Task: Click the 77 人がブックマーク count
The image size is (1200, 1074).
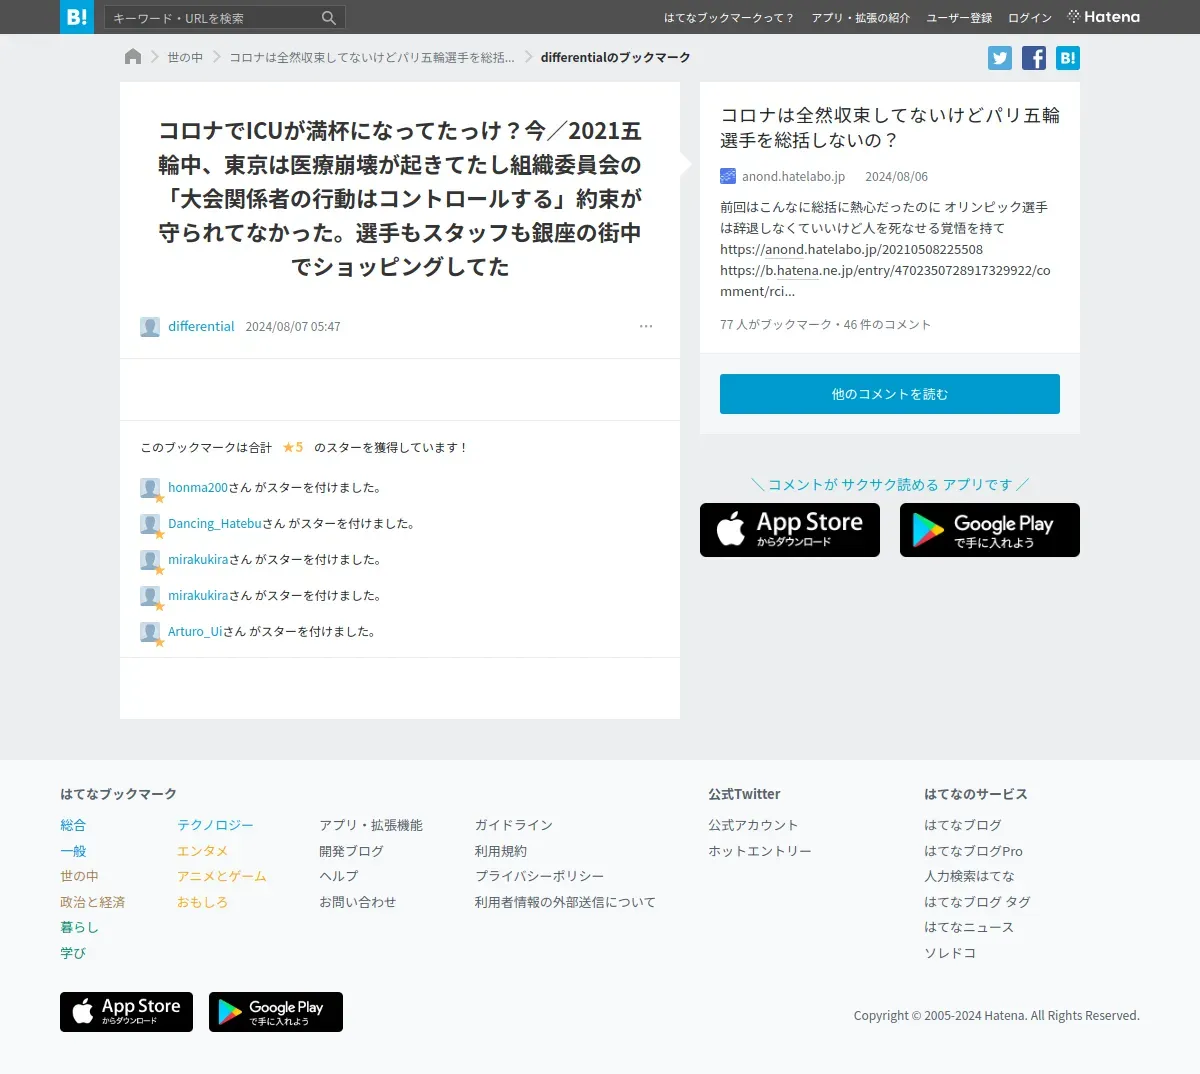Action: point(776,325)
